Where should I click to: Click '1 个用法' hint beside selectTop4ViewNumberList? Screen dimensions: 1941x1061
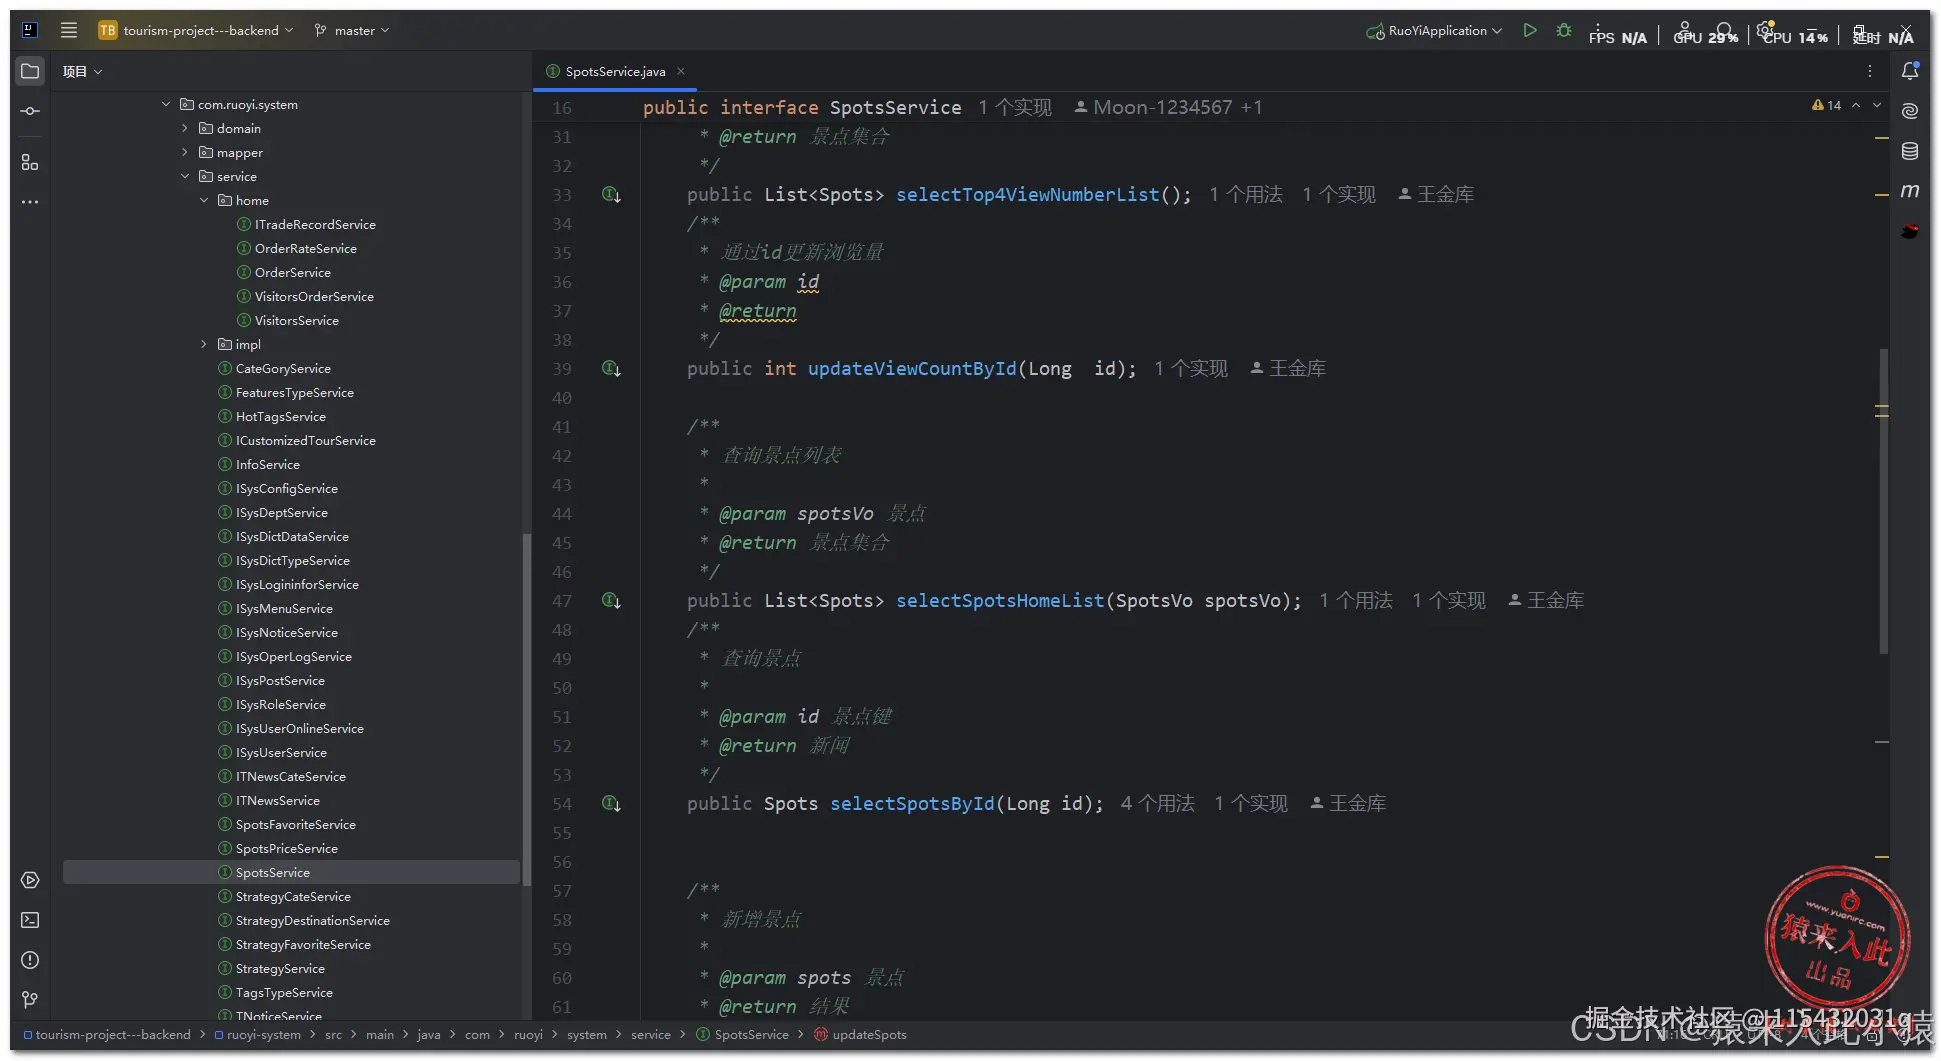tap(1246, 195)
